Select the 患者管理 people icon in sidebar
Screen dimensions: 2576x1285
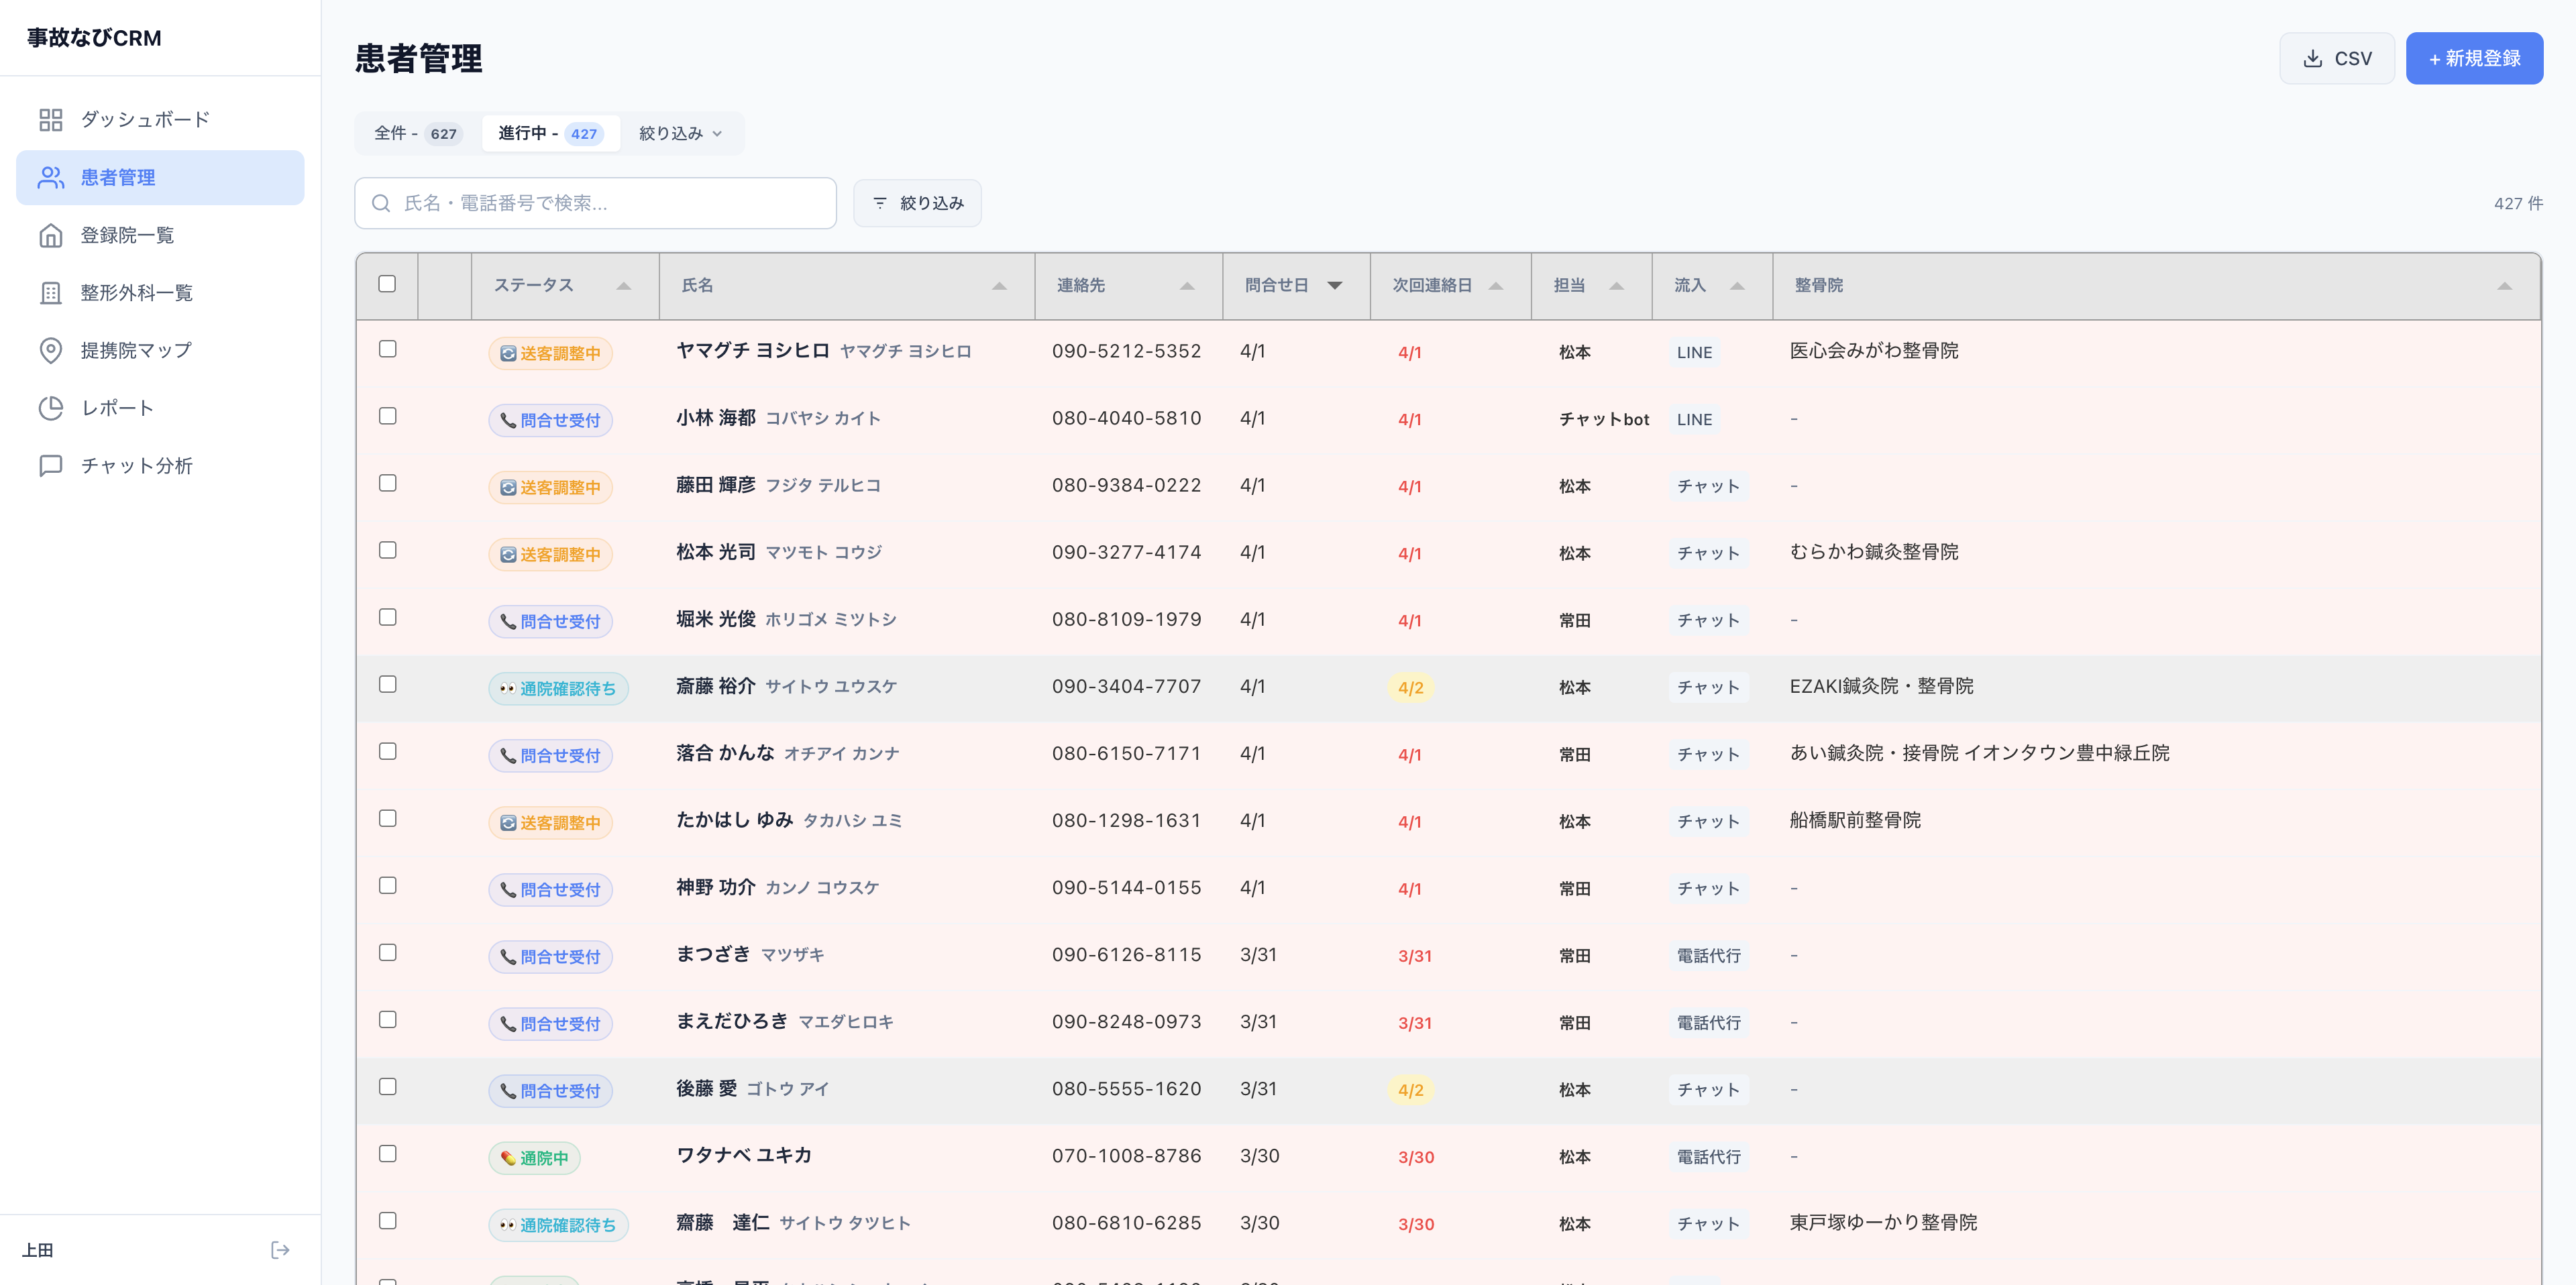point(52,177)
